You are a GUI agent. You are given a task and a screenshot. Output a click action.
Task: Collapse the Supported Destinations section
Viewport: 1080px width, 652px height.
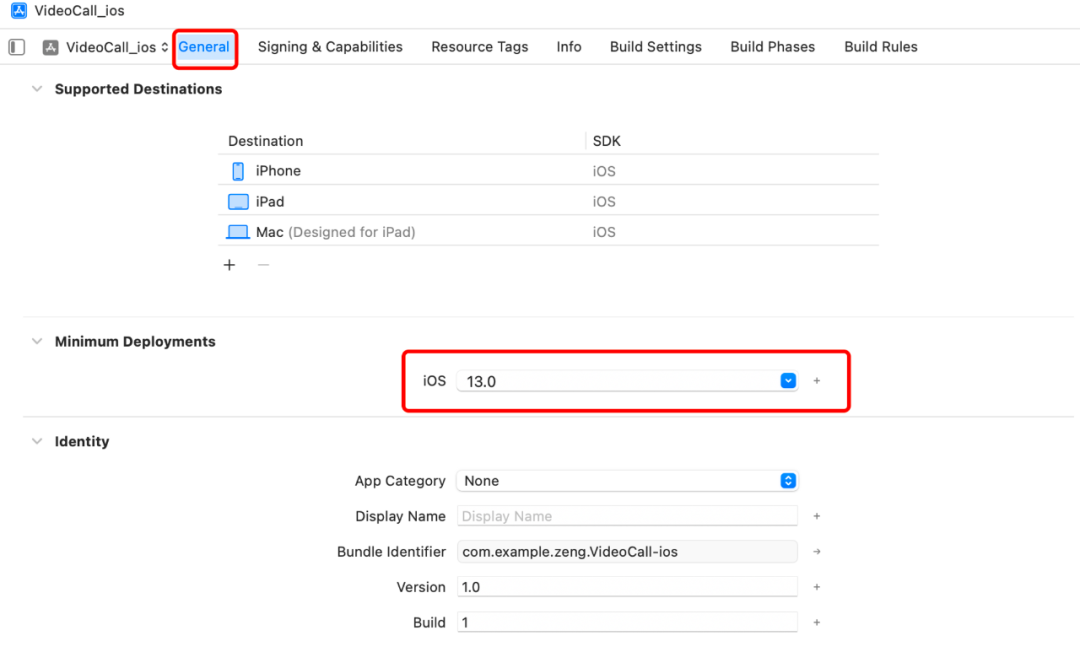(x=37, y=89)
